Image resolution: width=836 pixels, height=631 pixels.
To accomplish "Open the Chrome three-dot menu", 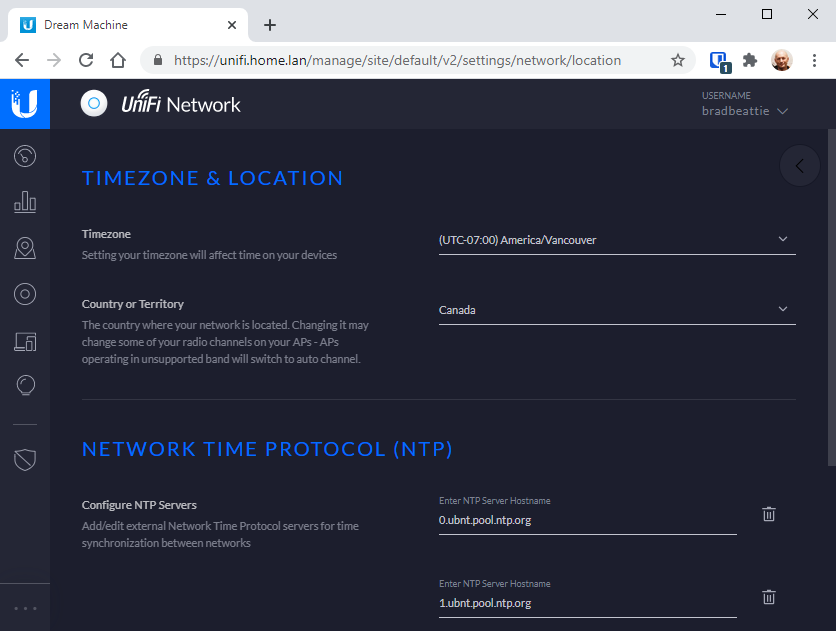I will pos(814,60).
